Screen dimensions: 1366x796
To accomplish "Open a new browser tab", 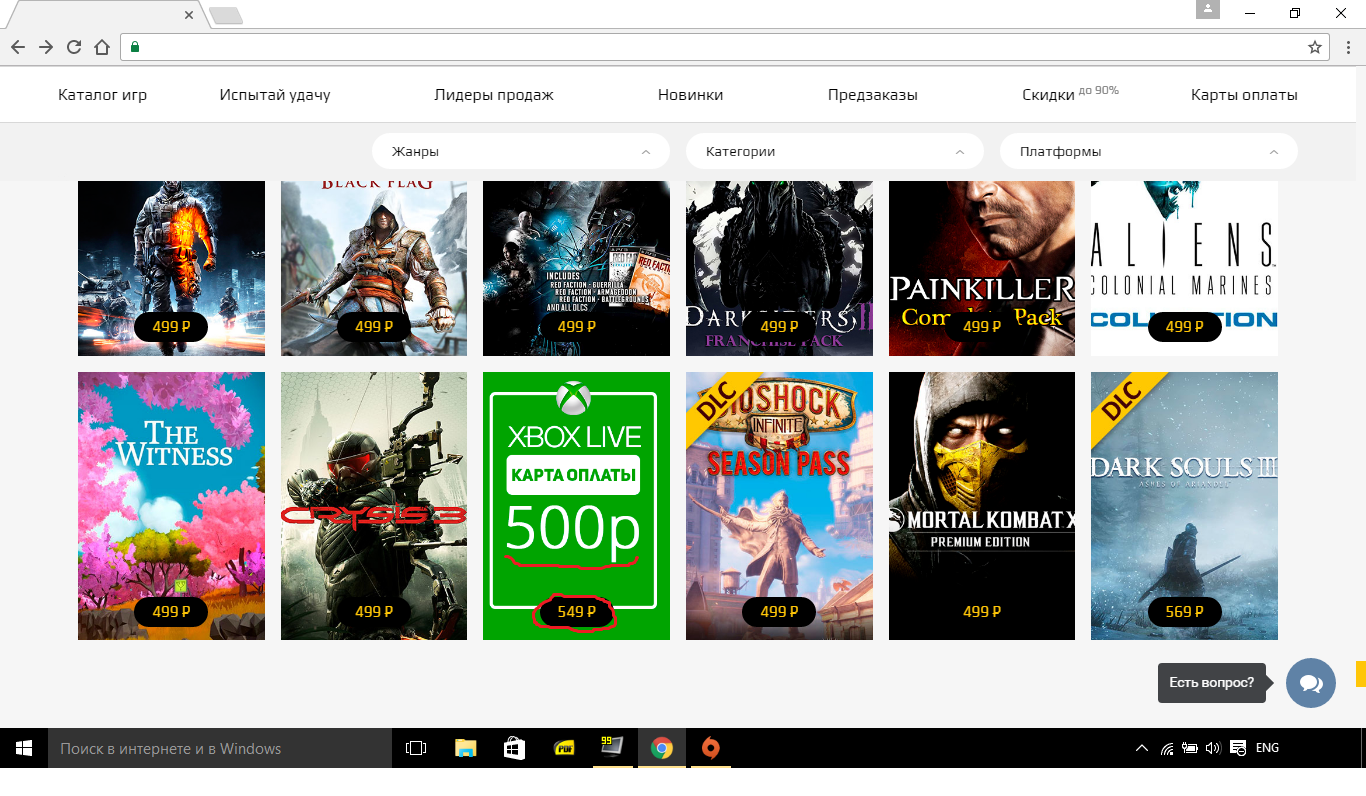I will (227, 15).
